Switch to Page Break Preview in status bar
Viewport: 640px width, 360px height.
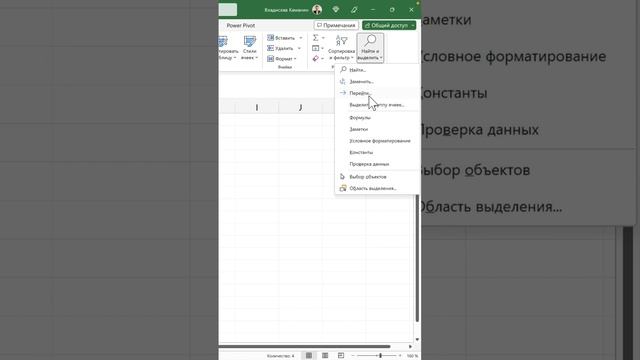(341, 356)
